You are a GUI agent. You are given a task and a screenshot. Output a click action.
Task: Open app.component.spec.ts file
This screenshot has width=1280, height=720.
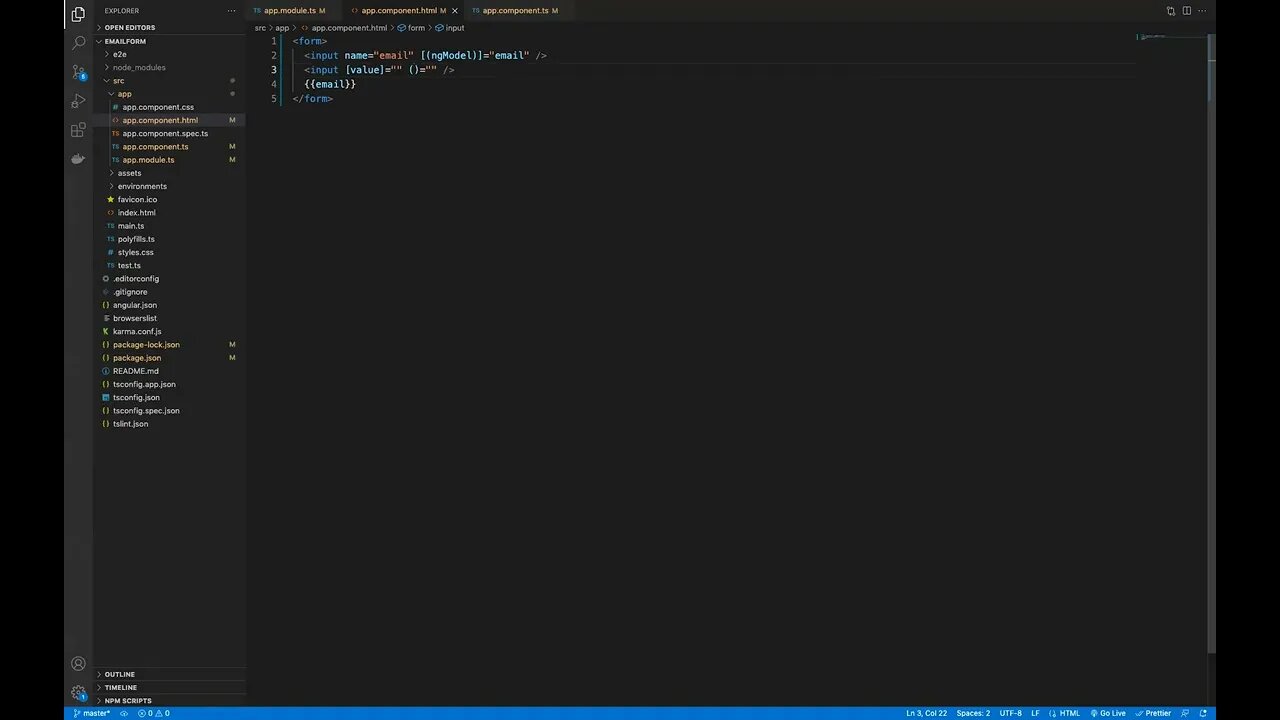pyautogui.click(x=170, y=133)
